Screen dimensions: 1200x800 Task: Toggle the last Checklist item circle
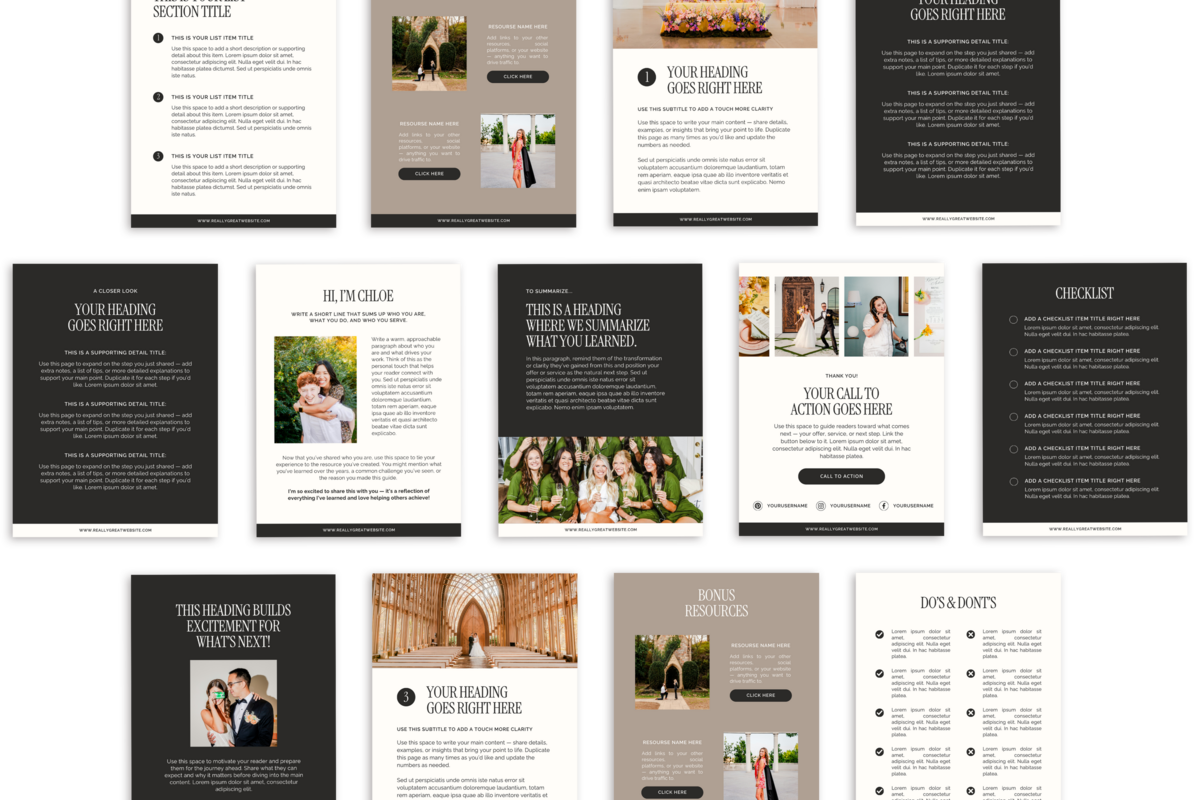pyautogui.click(x=1013, y=482)
